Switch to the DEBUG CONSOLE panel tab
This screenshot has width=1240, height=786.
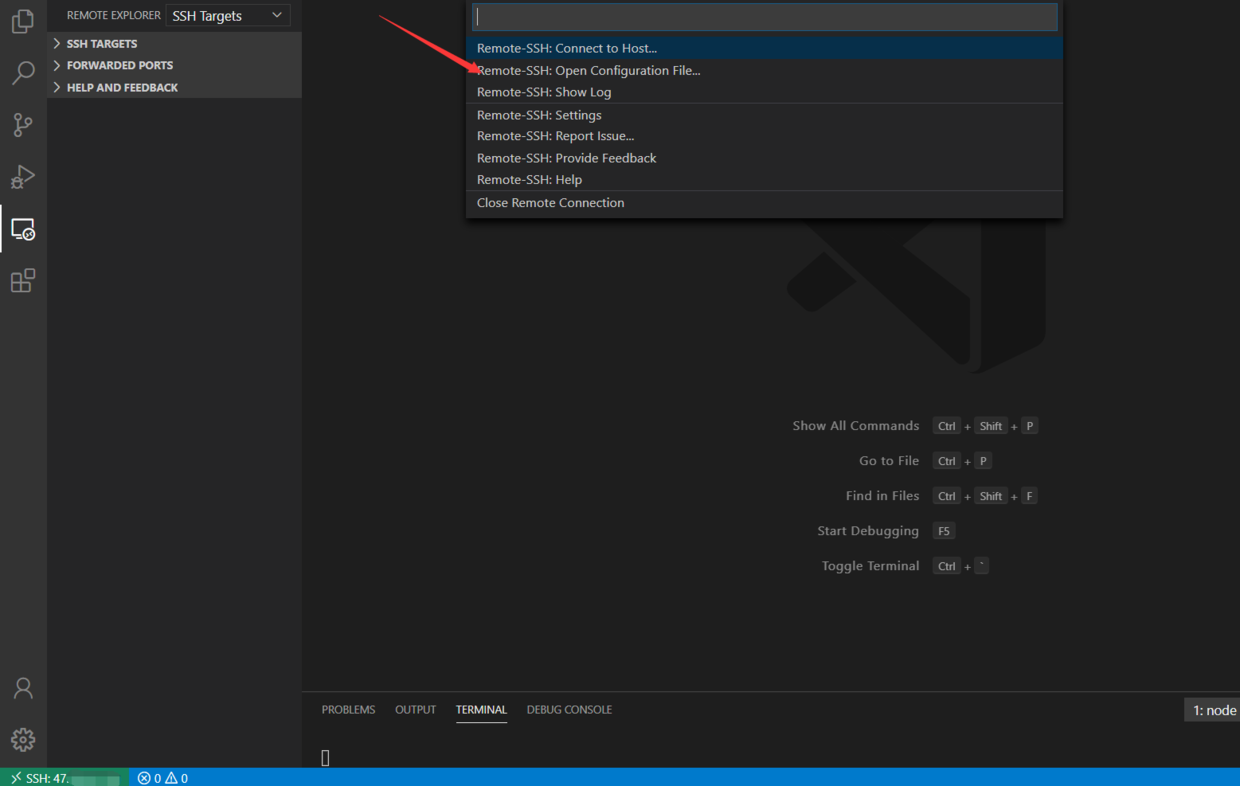(x=569, y=710)
